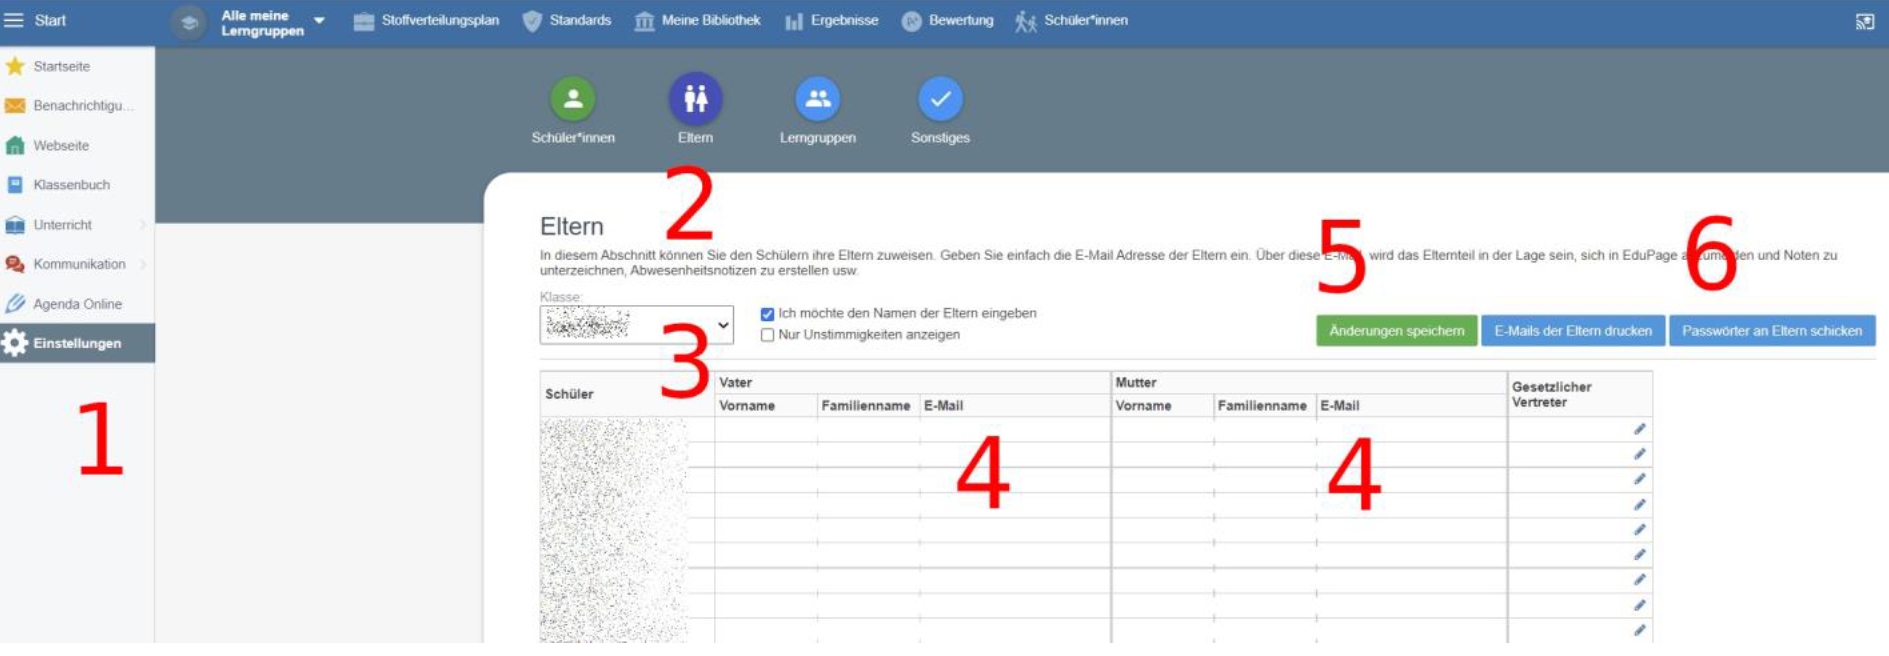Expand the Alle meine Lerngruppen dropdown
The width and height of the screenshot is (1889, 656).
click(x=319, y=21)
